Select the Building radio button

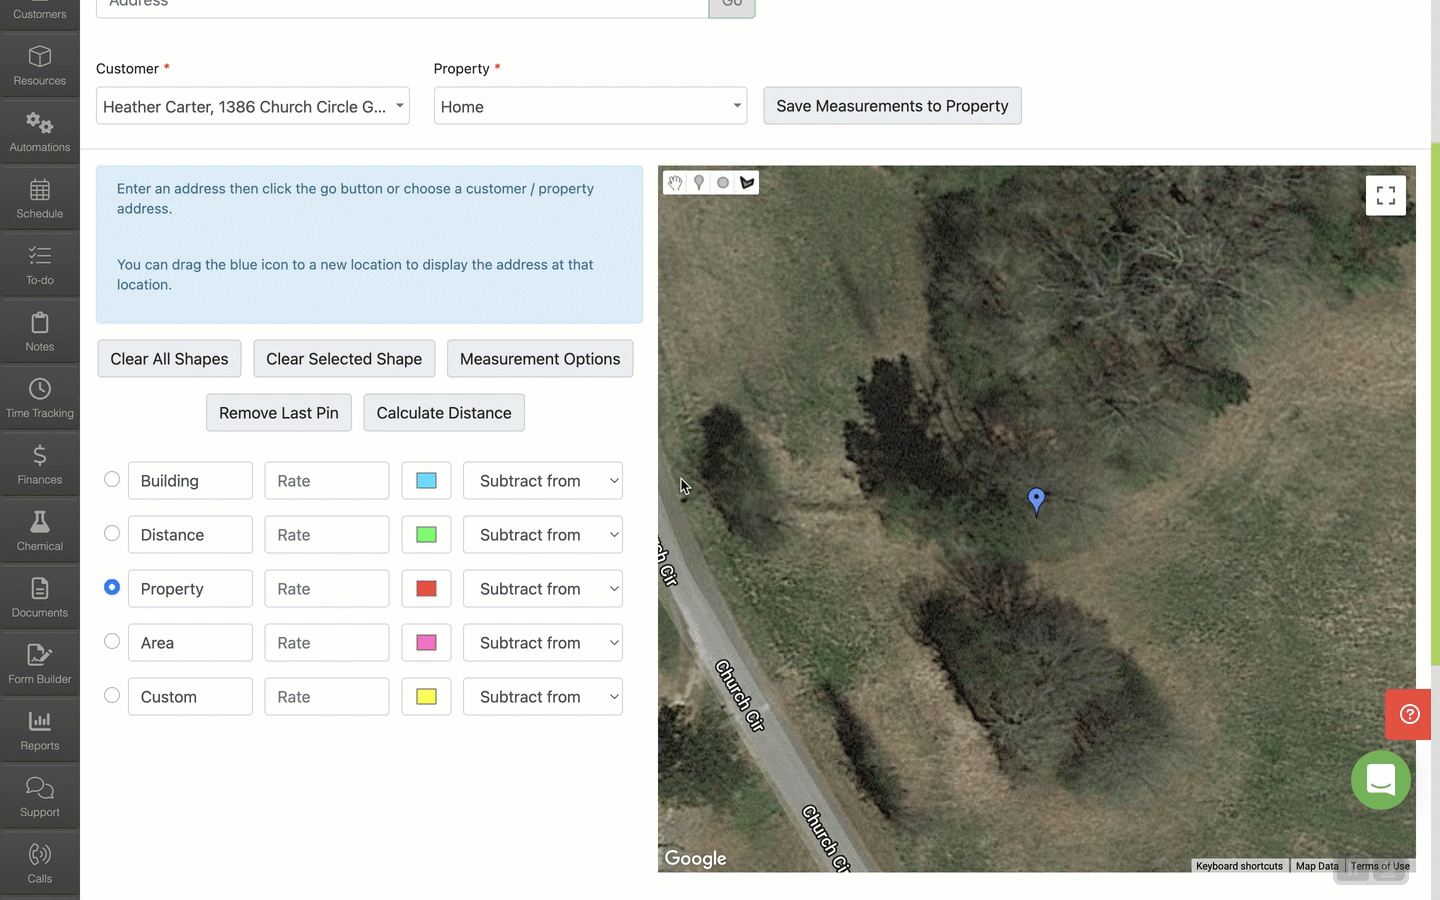pyautogui.click(x=112, y=479)
